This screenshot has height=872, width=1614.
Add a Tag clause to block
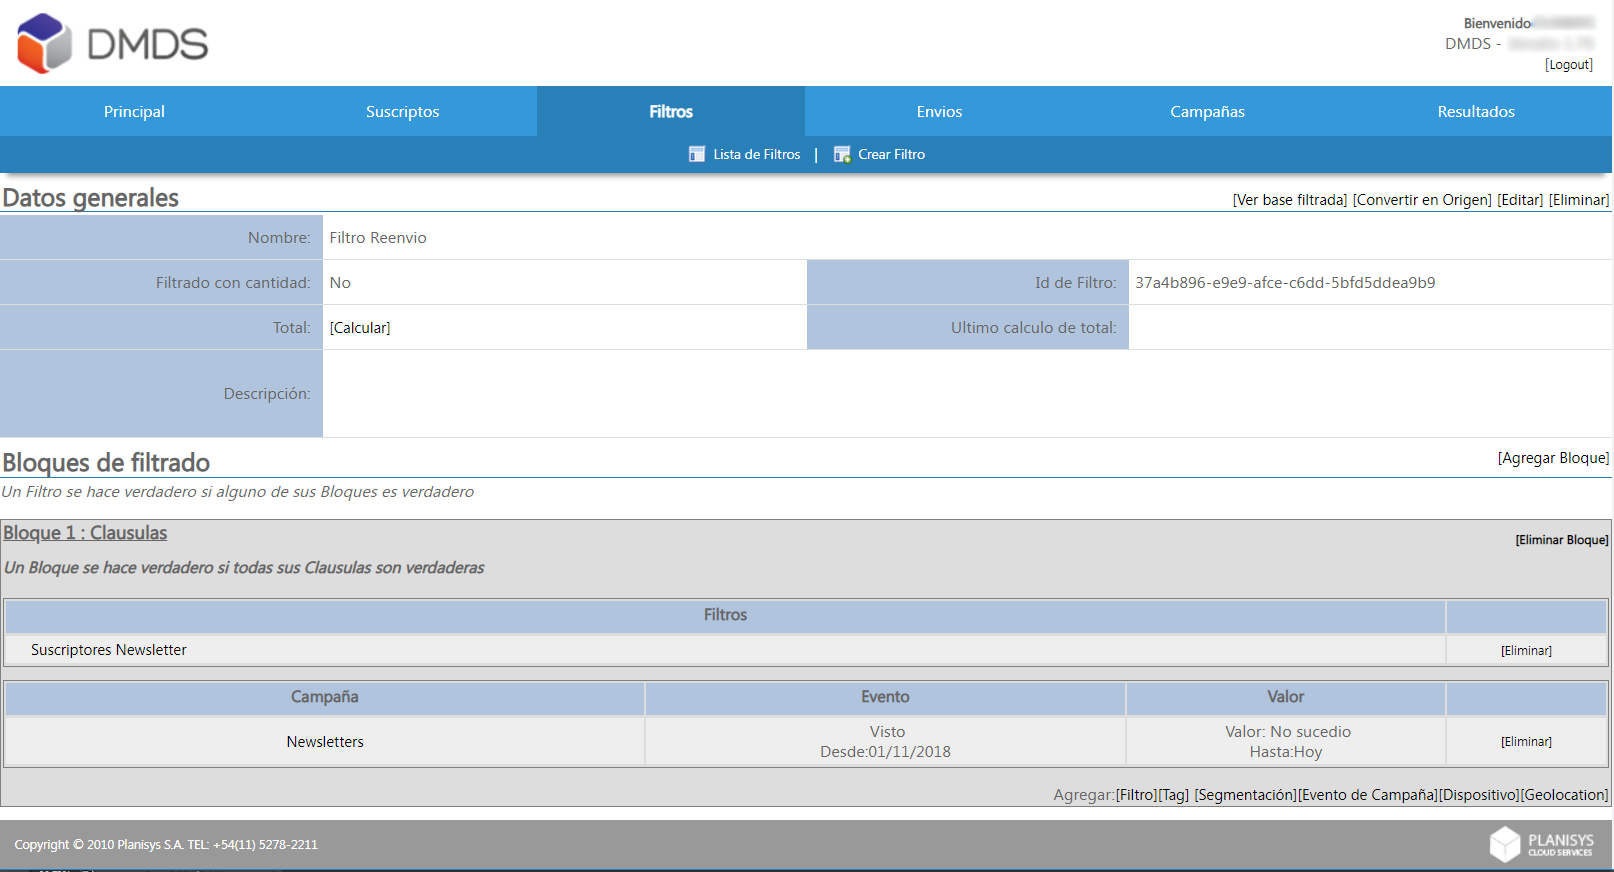pos(1174,795)
